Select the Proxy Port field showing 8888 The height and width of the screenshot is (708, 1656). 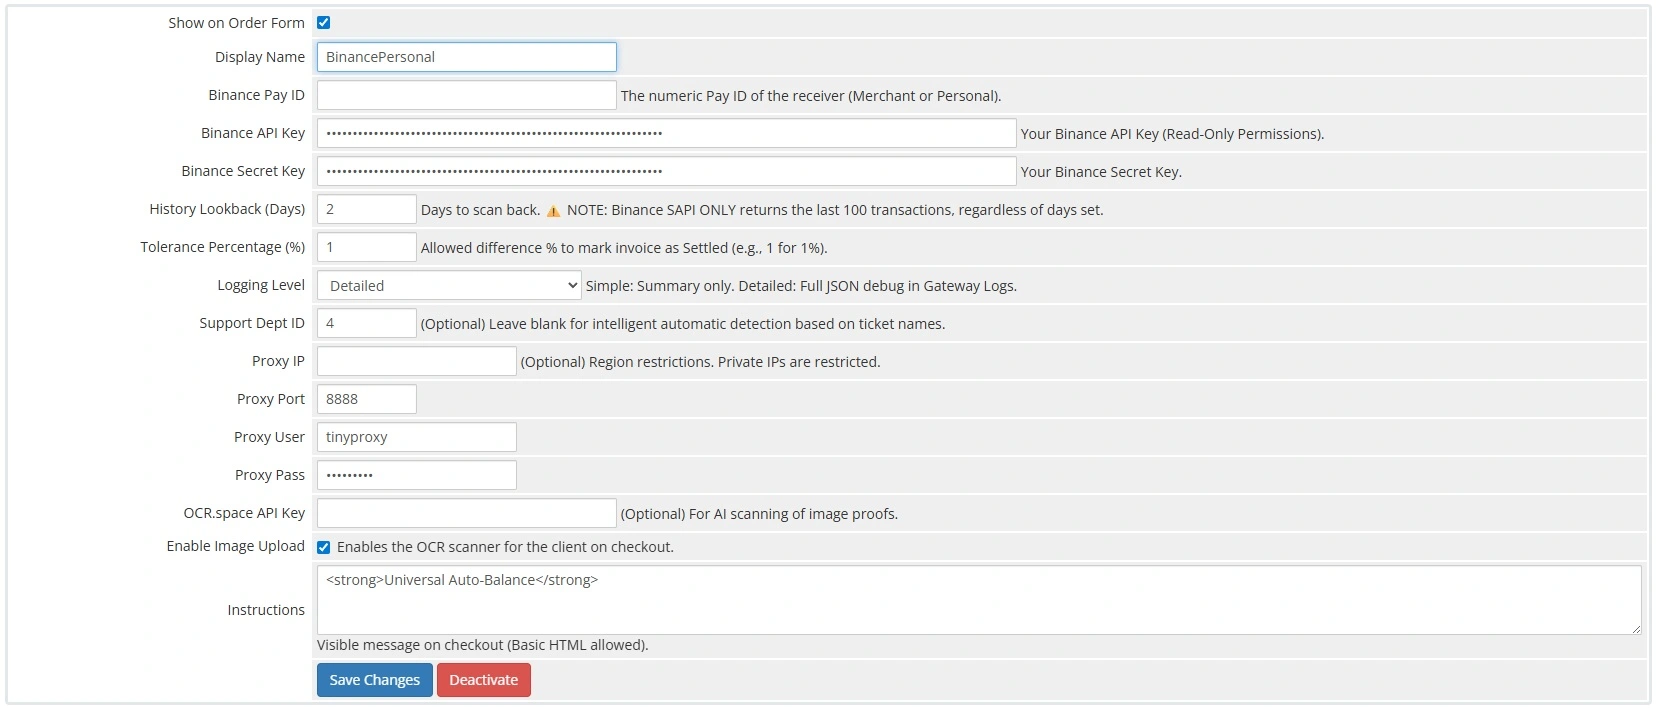pos(366,399)
